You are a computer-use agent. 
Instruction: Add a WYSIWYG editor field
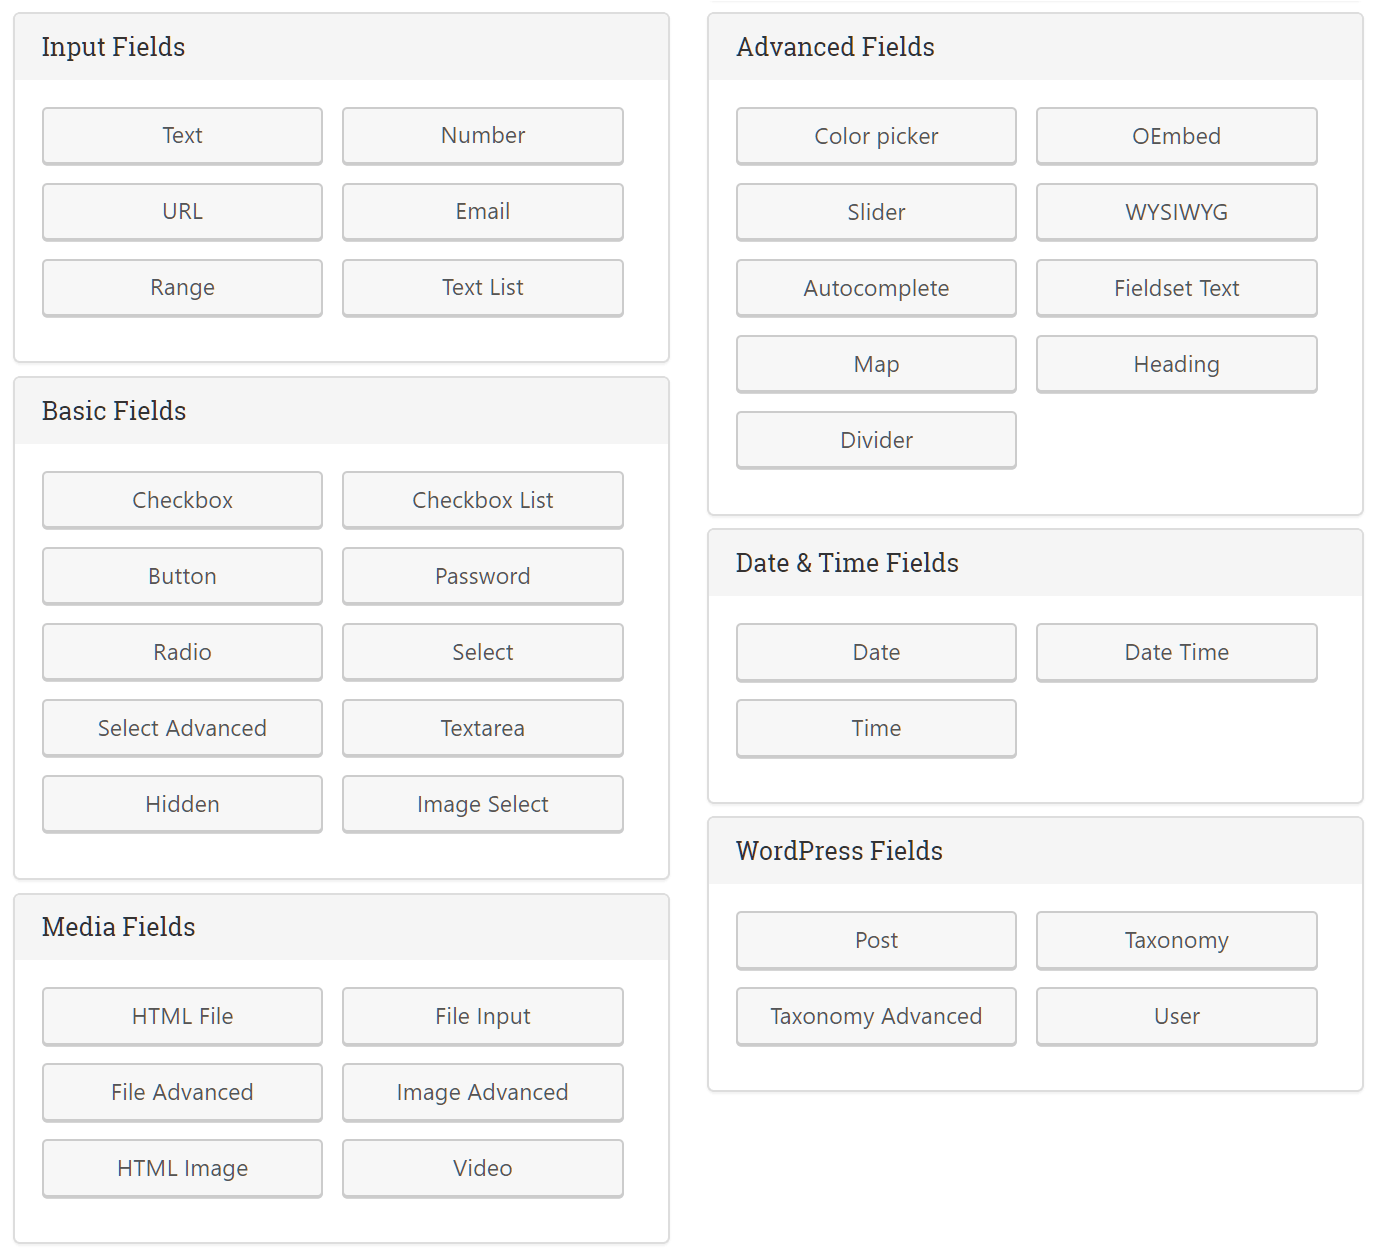click(1176, 212)
